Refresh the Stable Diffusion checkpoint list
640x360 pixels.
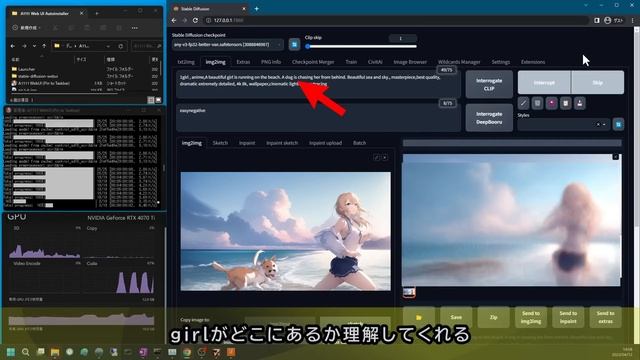tap(294, 44)
